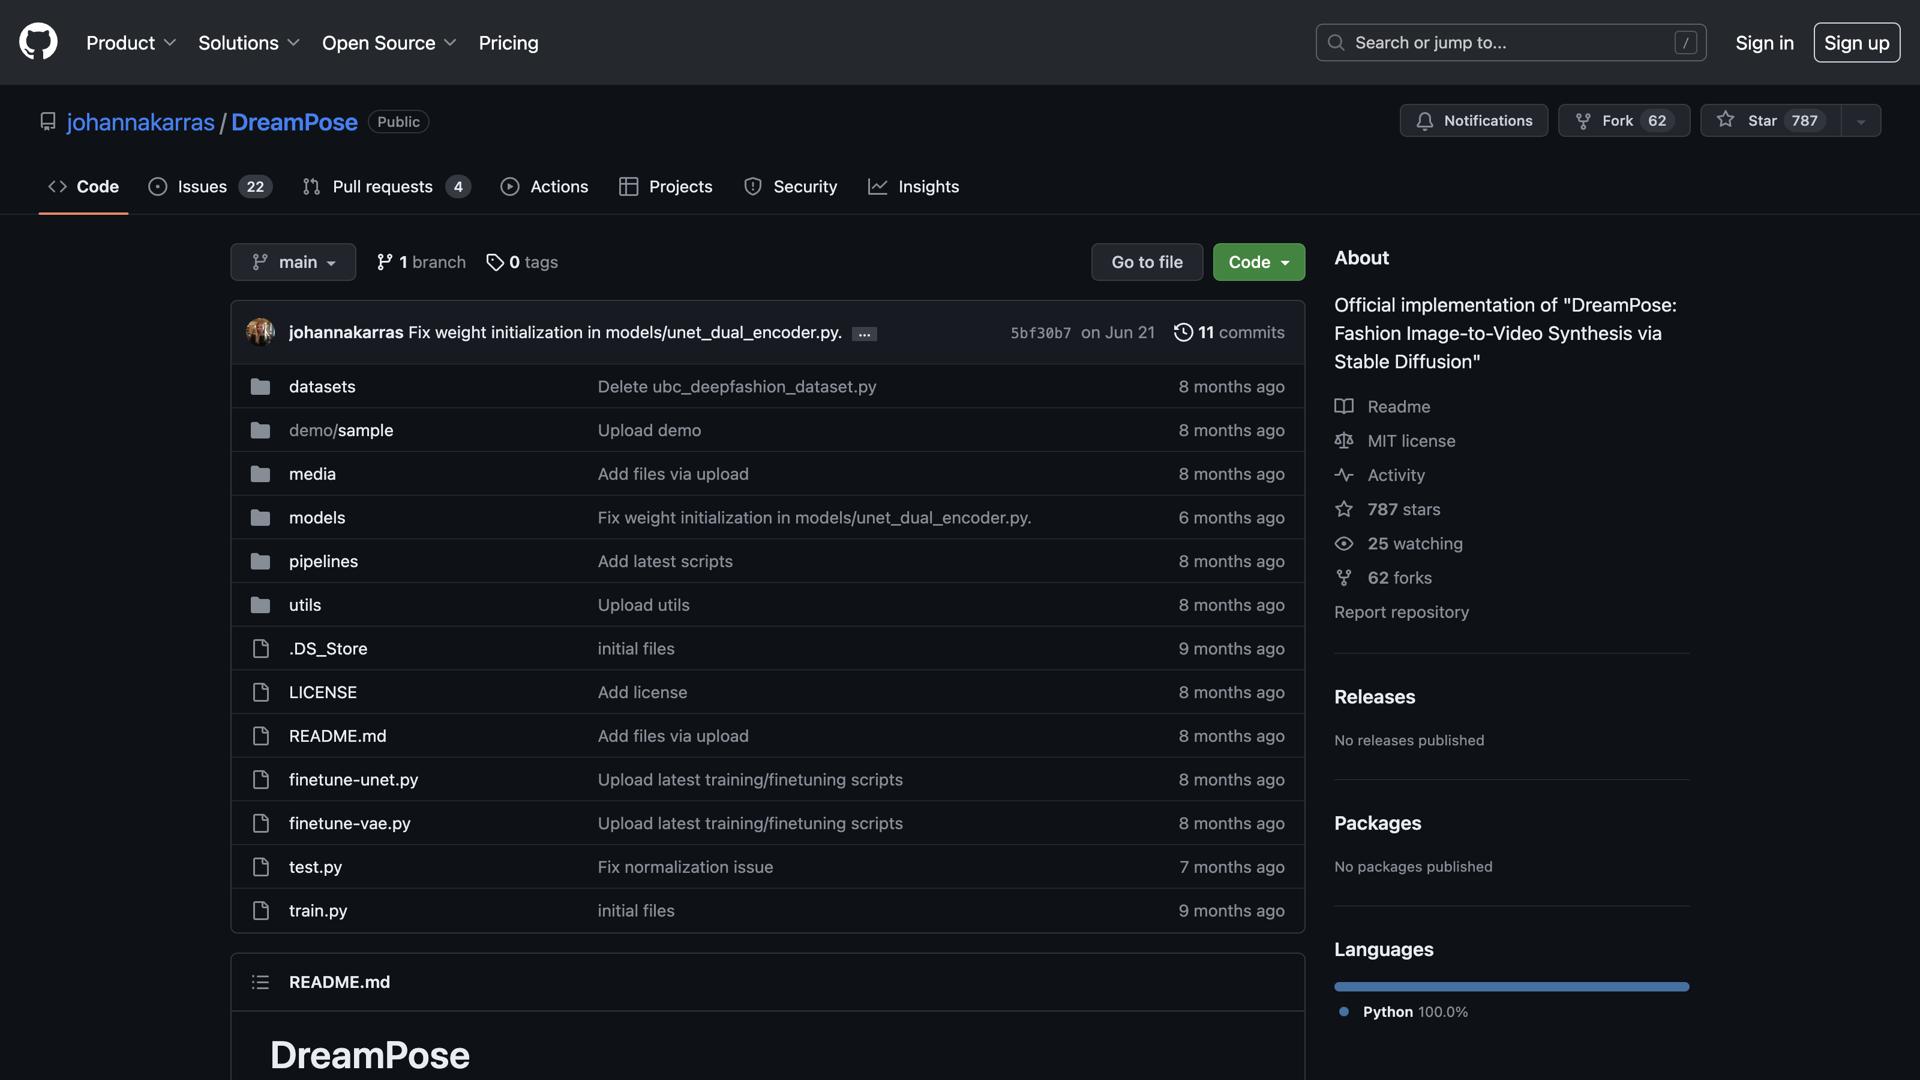The width and height of the screenshot is (1920, 1080).
Task: Click the Activity pulse link
Action: click(x=1395, y=475)
